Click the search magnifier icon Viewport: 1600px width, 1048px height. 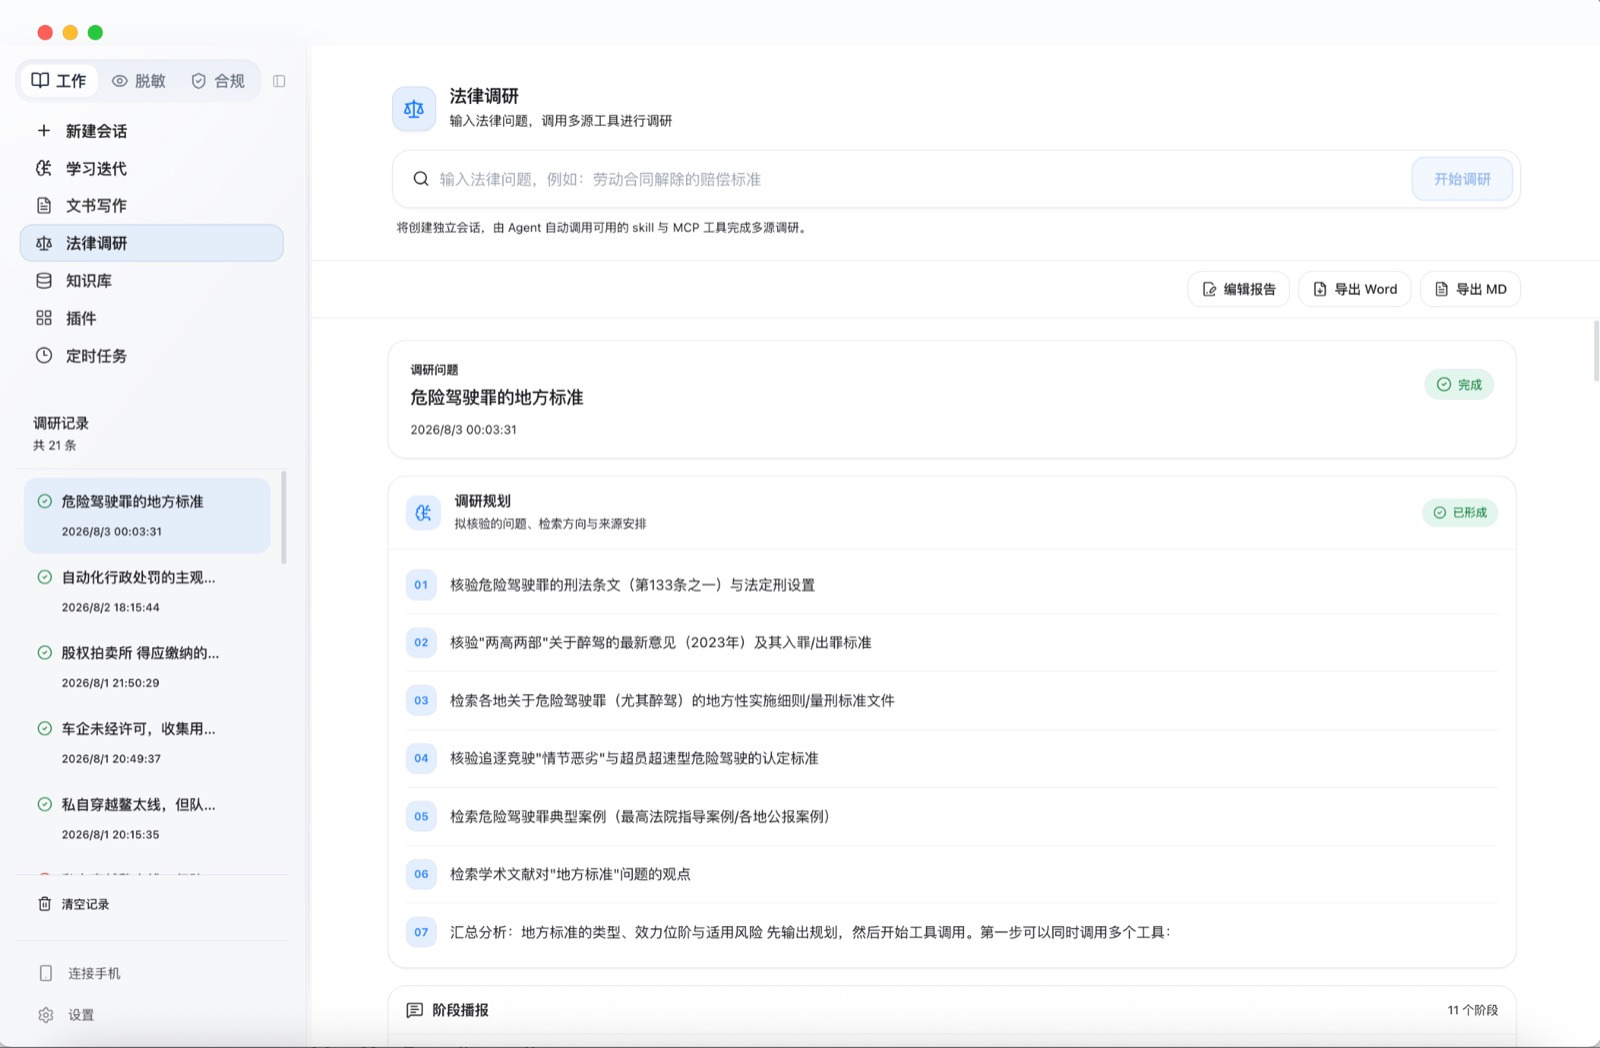click(x=421, y=179)
